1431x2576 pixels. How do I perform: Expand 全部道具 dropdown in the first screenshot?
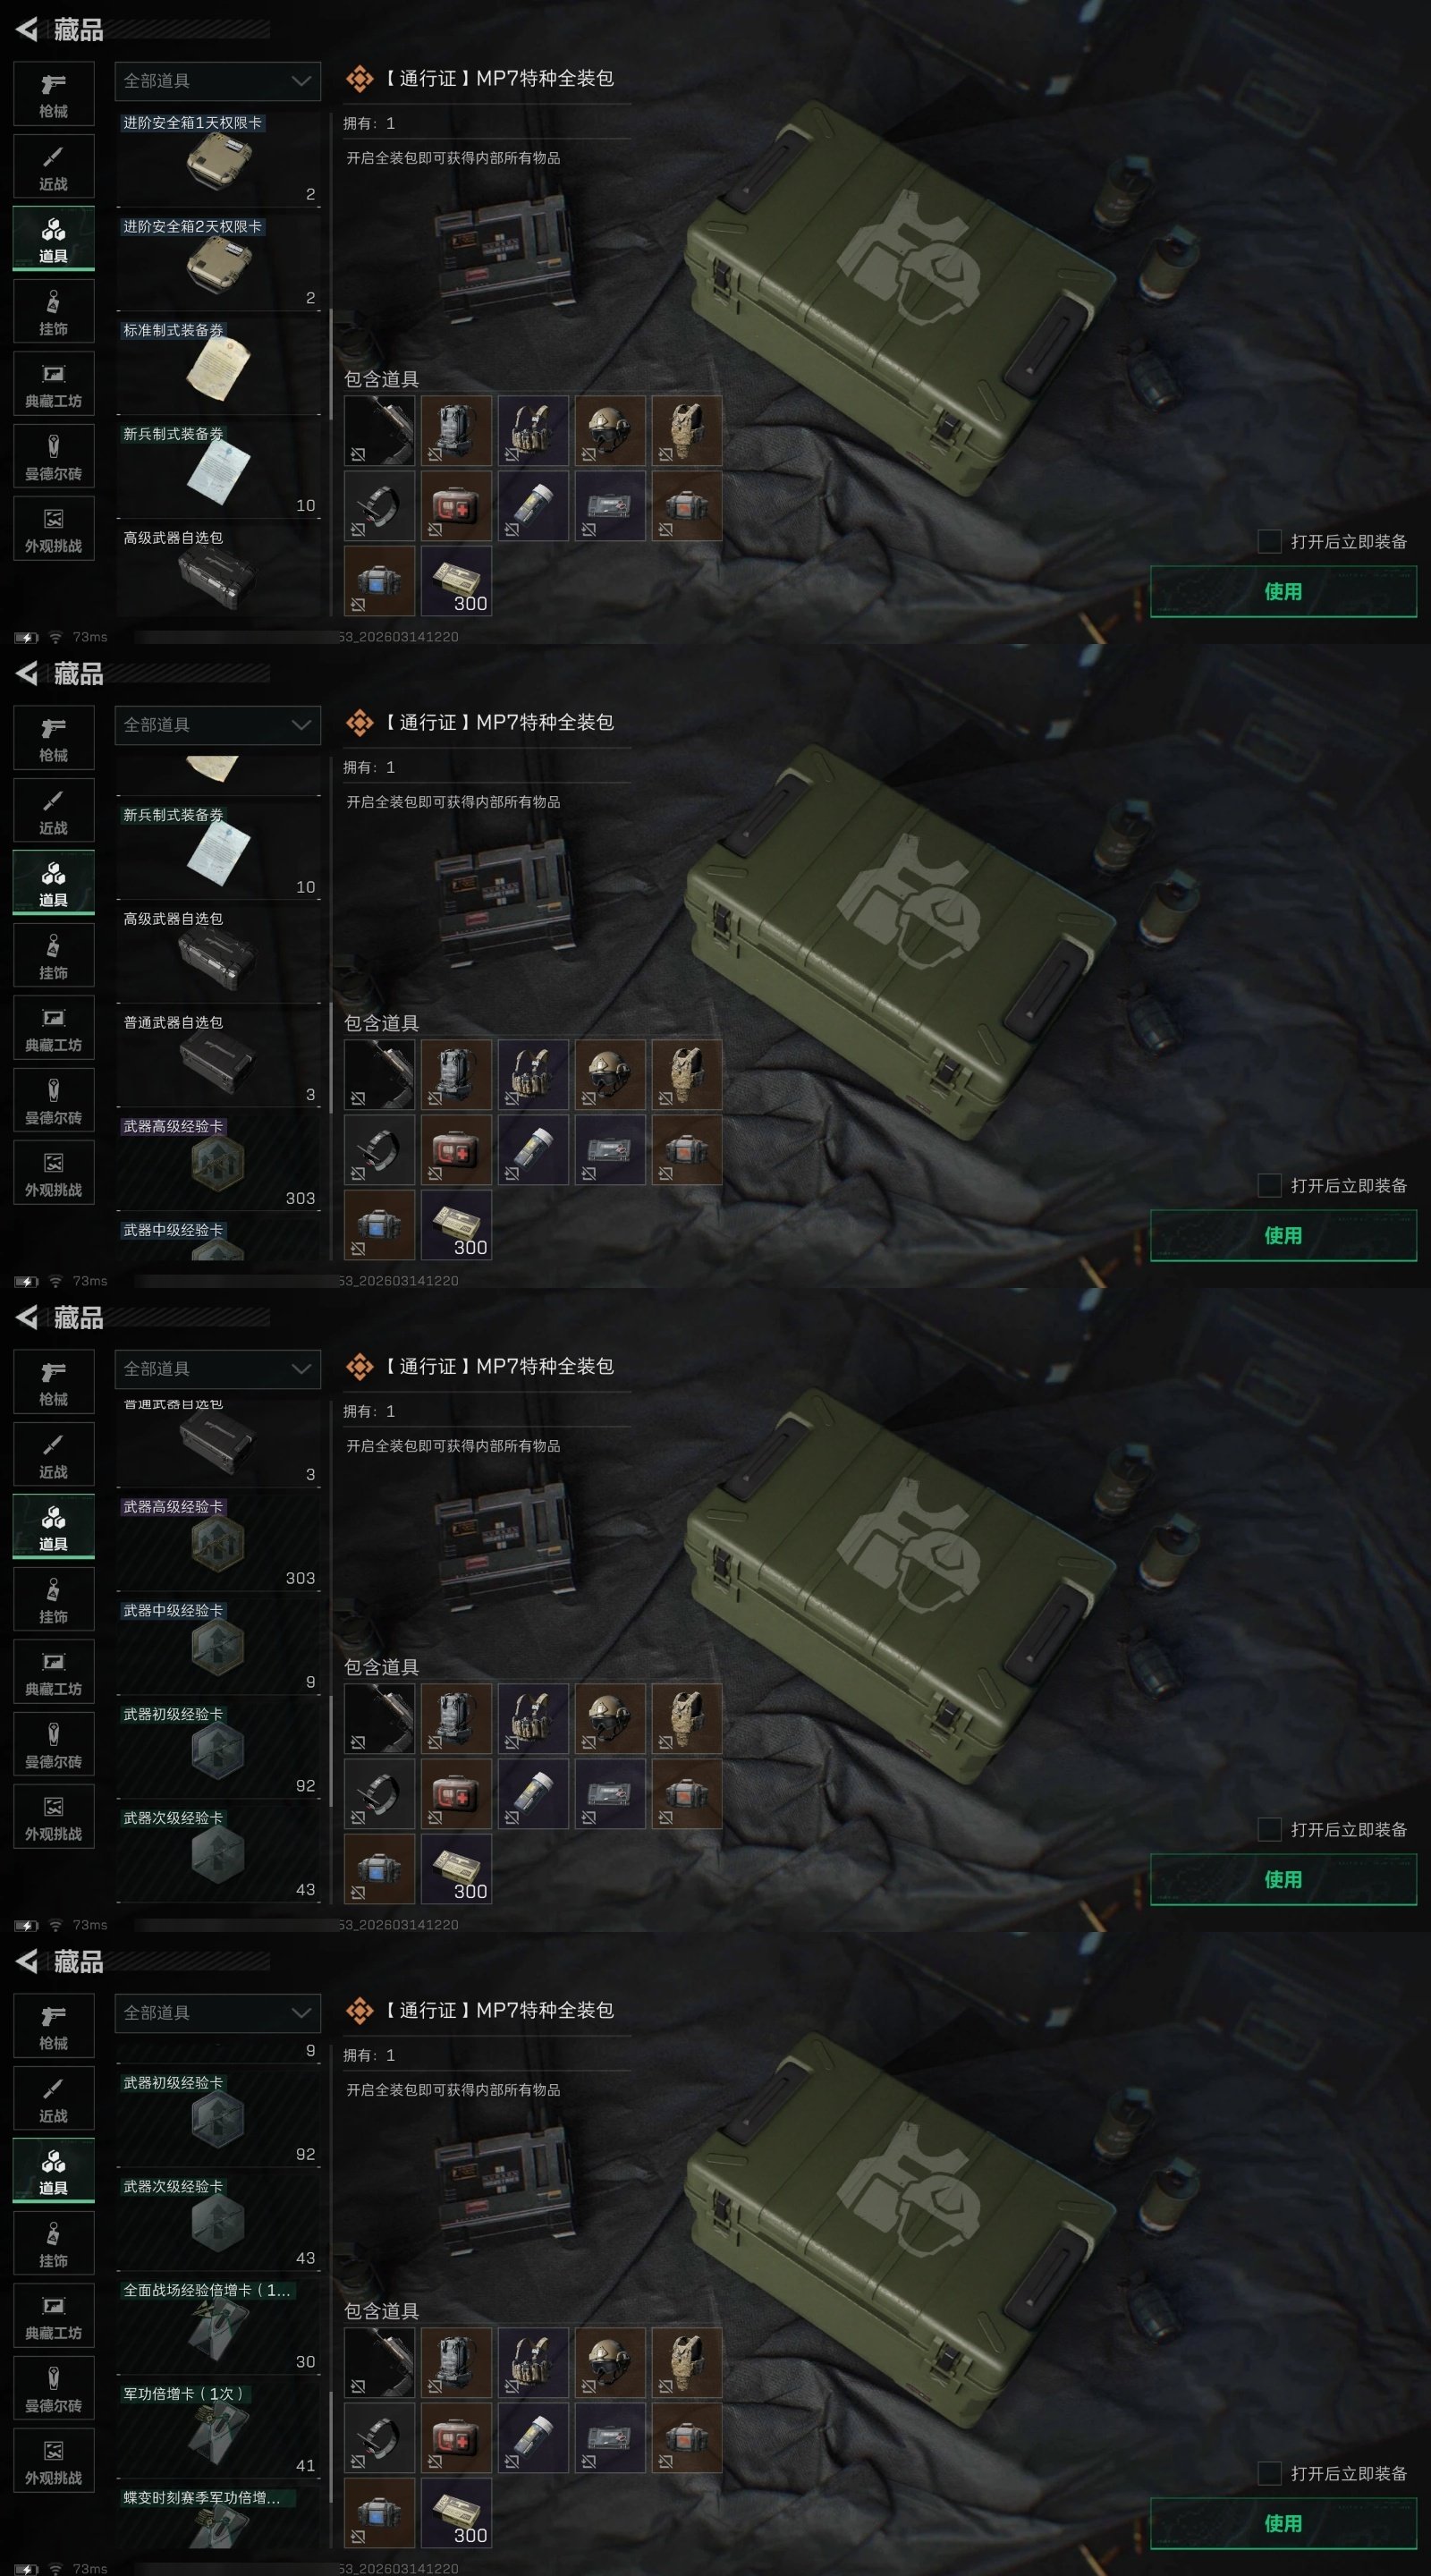(218, 81)
